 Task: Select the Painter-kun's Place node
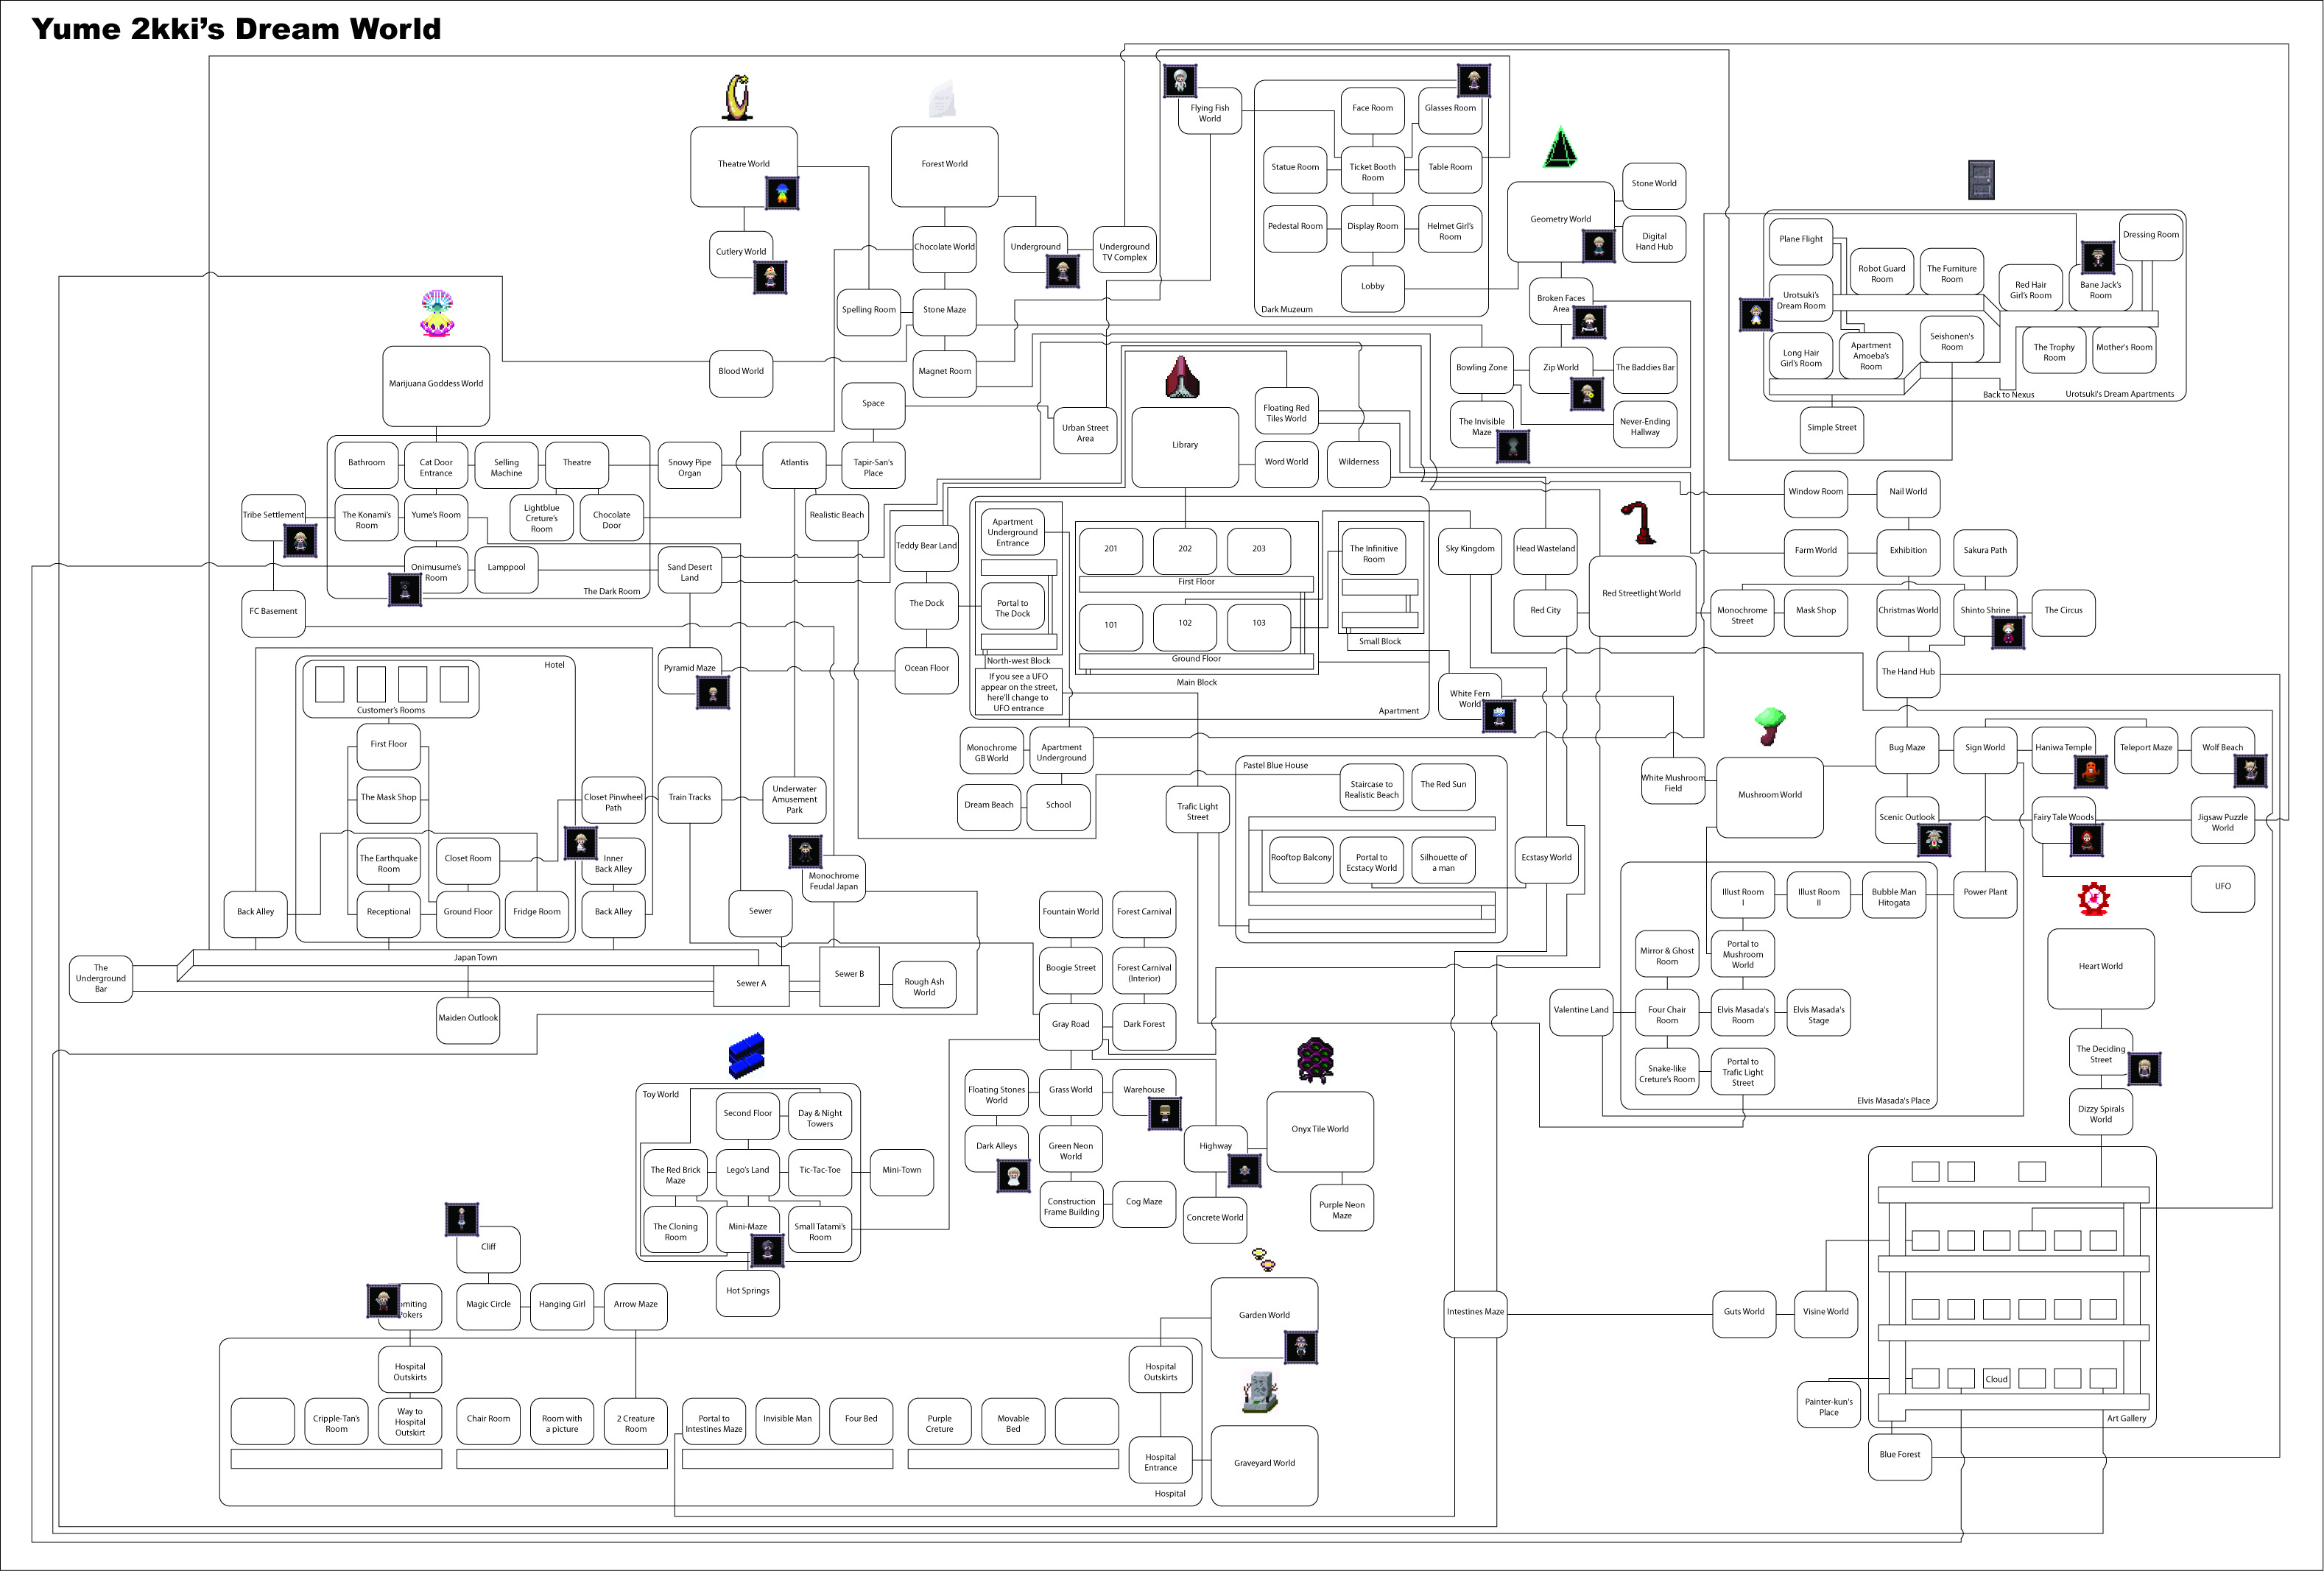click(1828, 1407)
